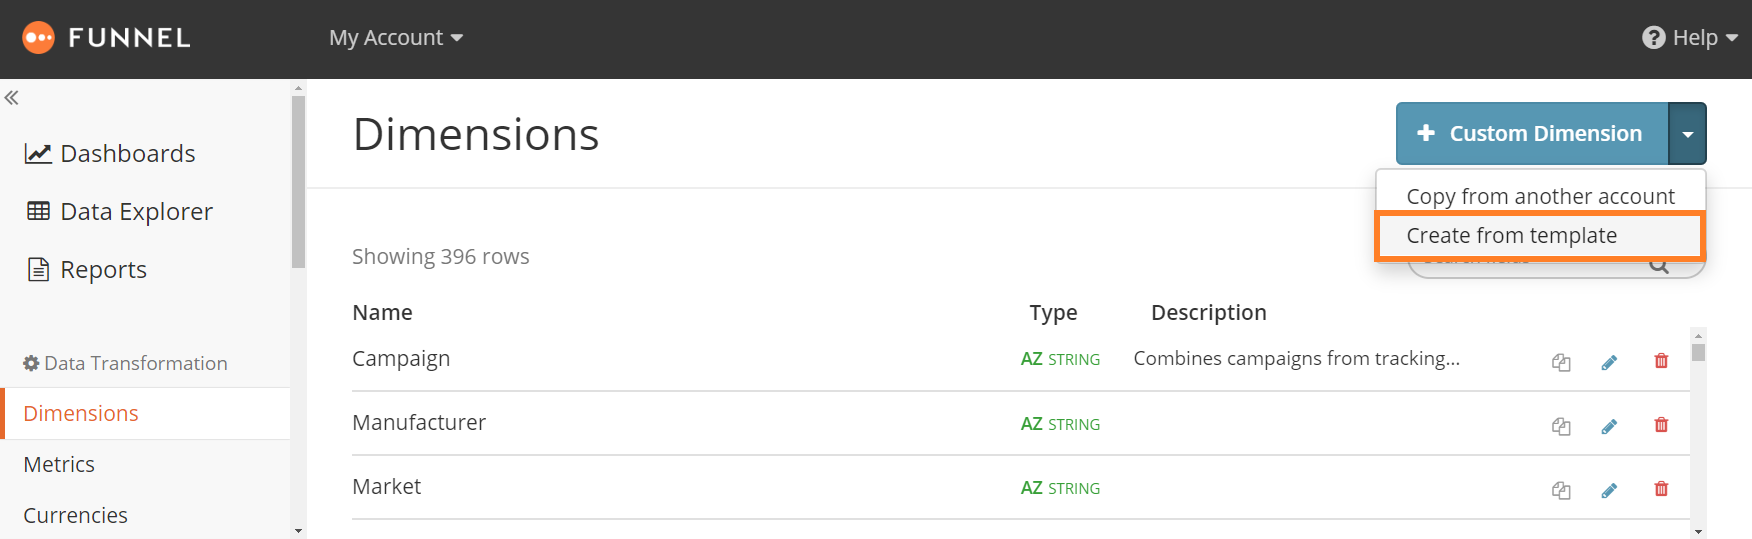
Task: Copy the Campaign dimension
Action: point(1561,362)
